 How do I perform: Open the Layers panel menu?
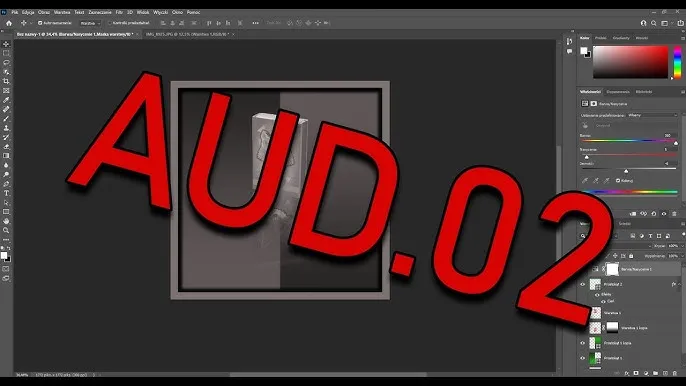682,224
